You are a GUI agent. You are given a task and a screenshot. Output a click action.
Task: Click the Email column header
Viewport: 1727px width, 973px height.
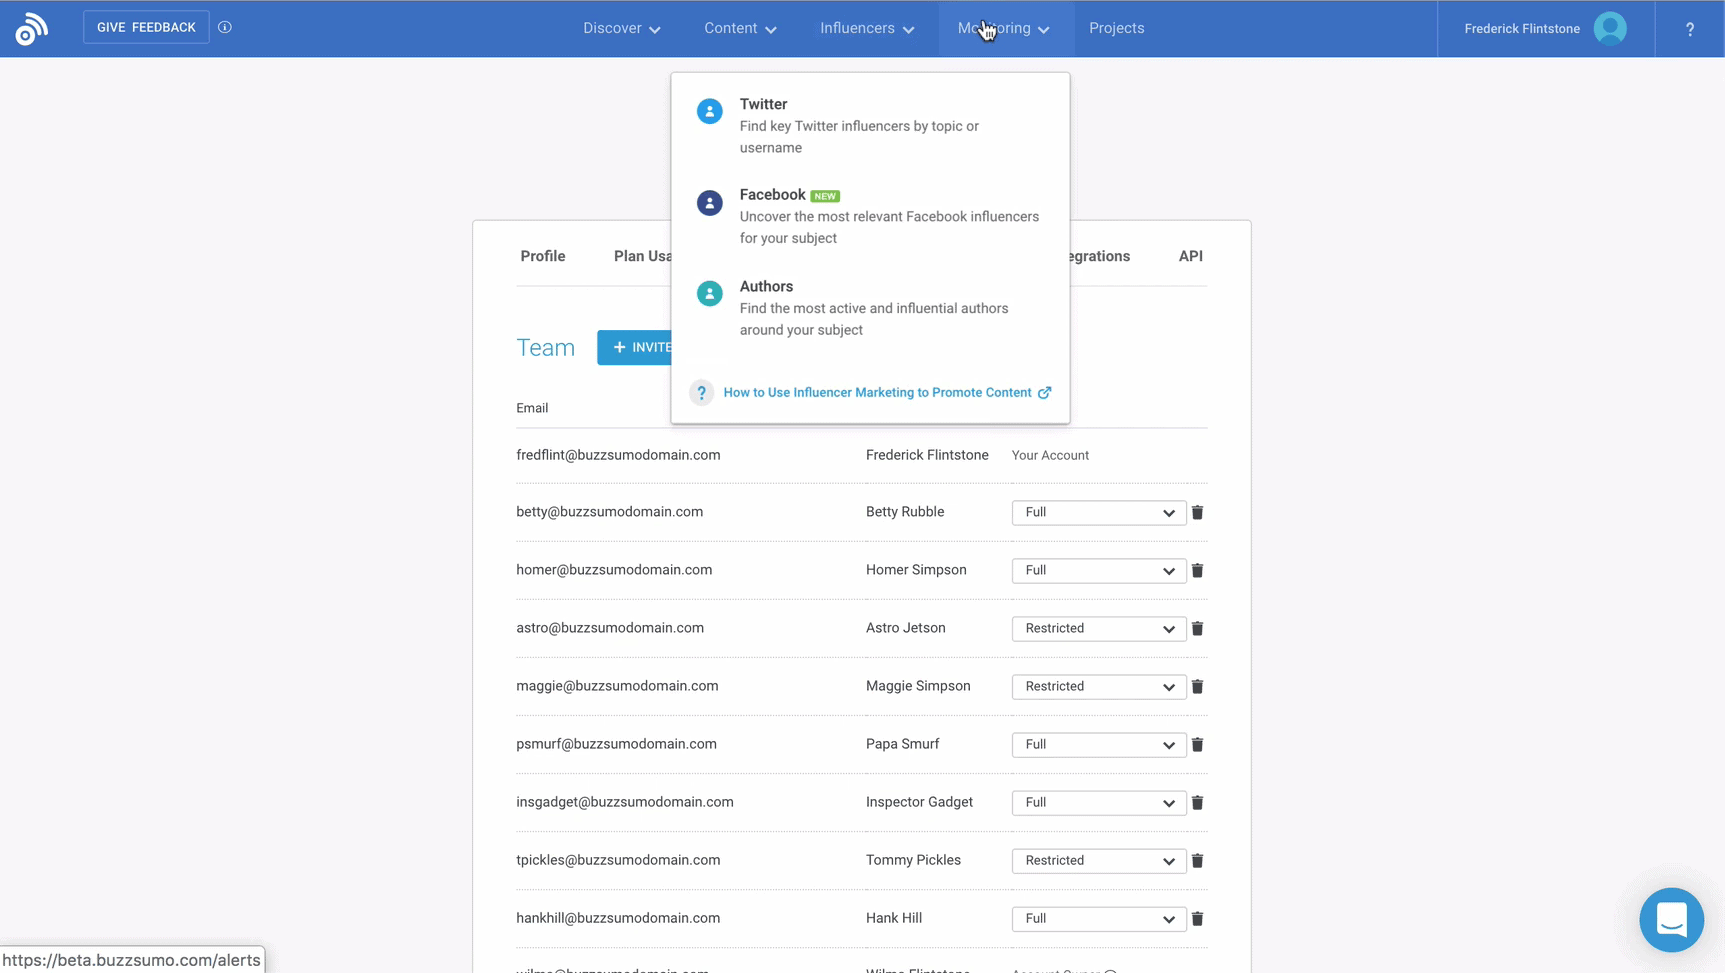coord(532,408)
